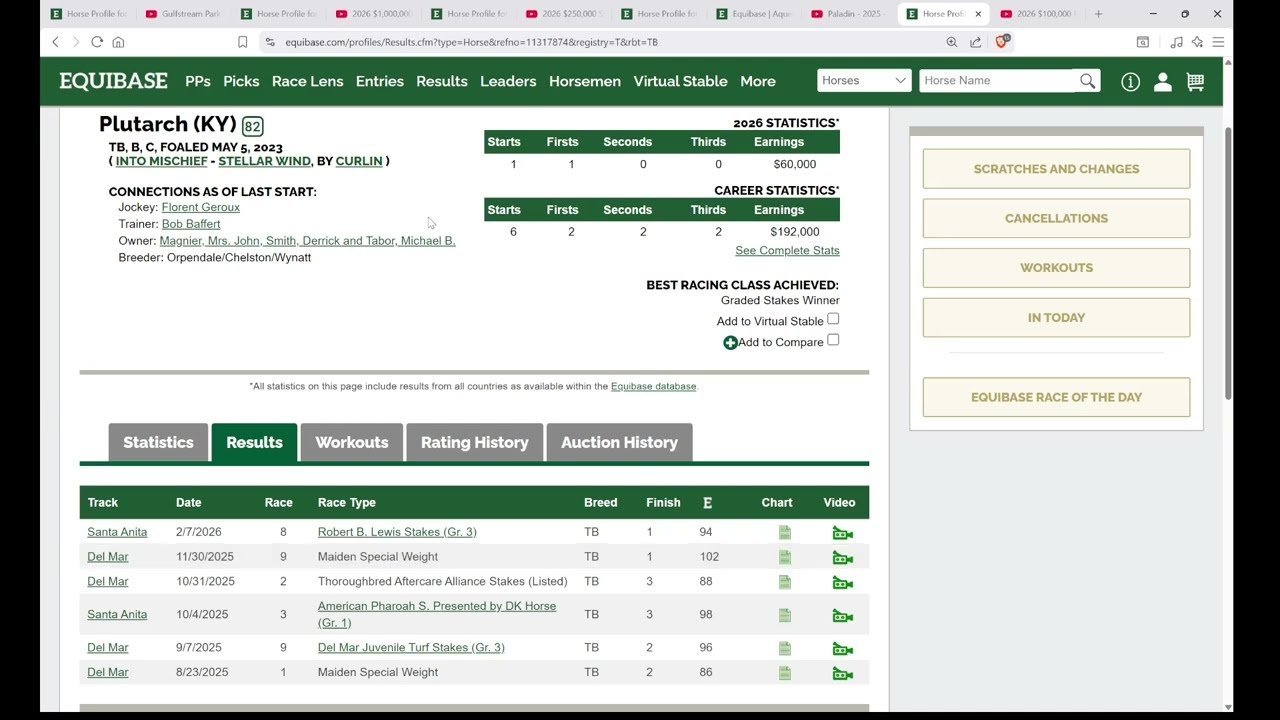Open the user account icon
The width and height of the screenshot is (1280, 720).
pos(1162,82)
